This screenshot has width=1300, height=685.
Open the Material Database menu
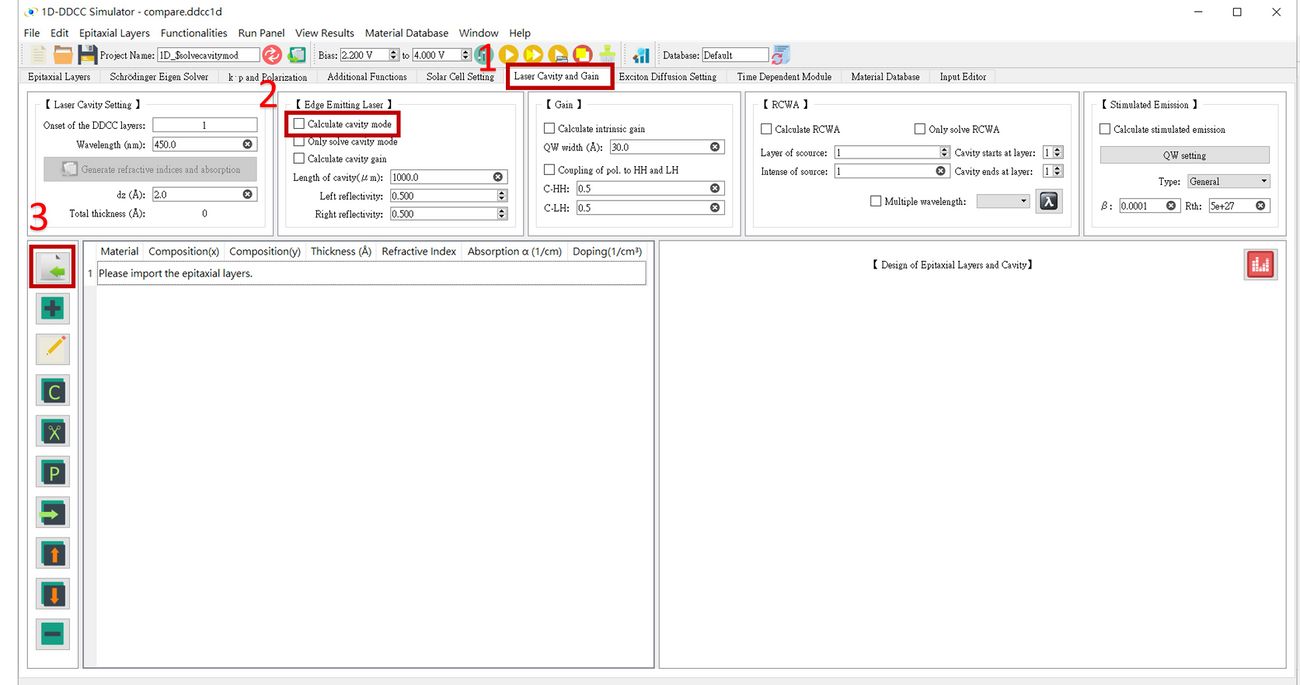click(406, 33)
